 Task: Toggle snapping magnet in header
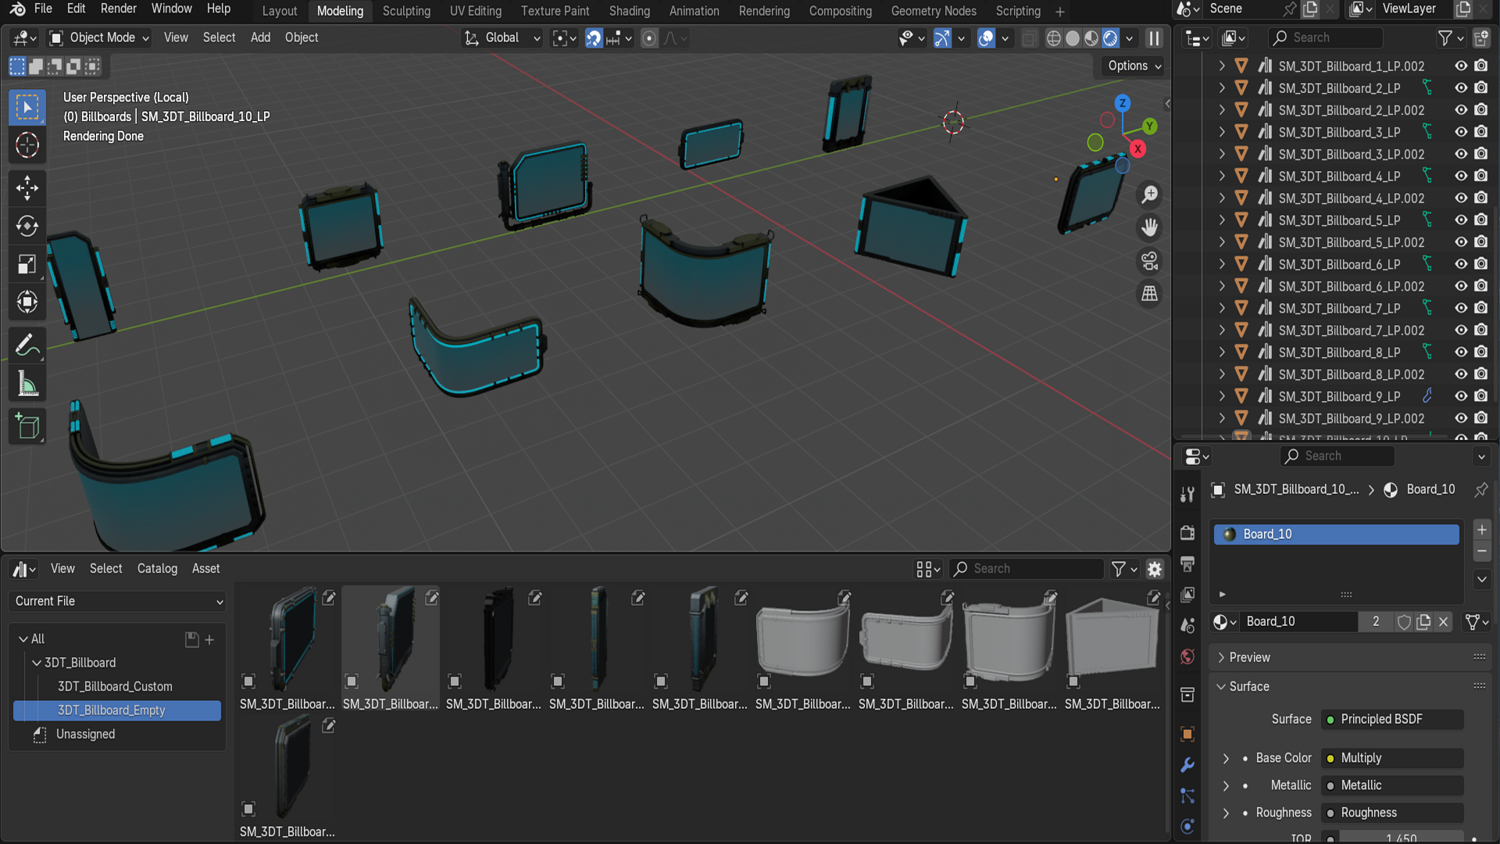coord(593,38)
